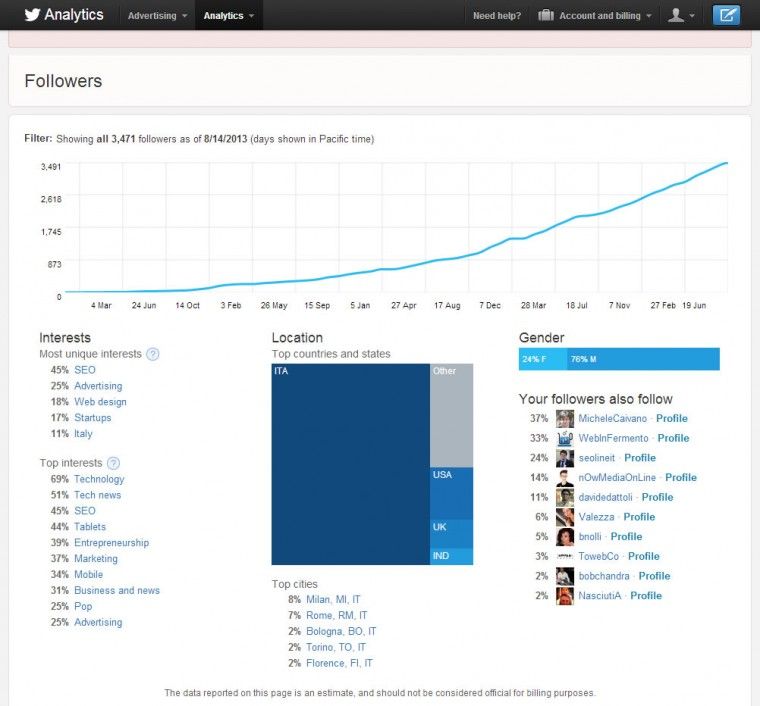Click davidedattoli's avatar picture
760x706 pixels.
pos(565,498)
